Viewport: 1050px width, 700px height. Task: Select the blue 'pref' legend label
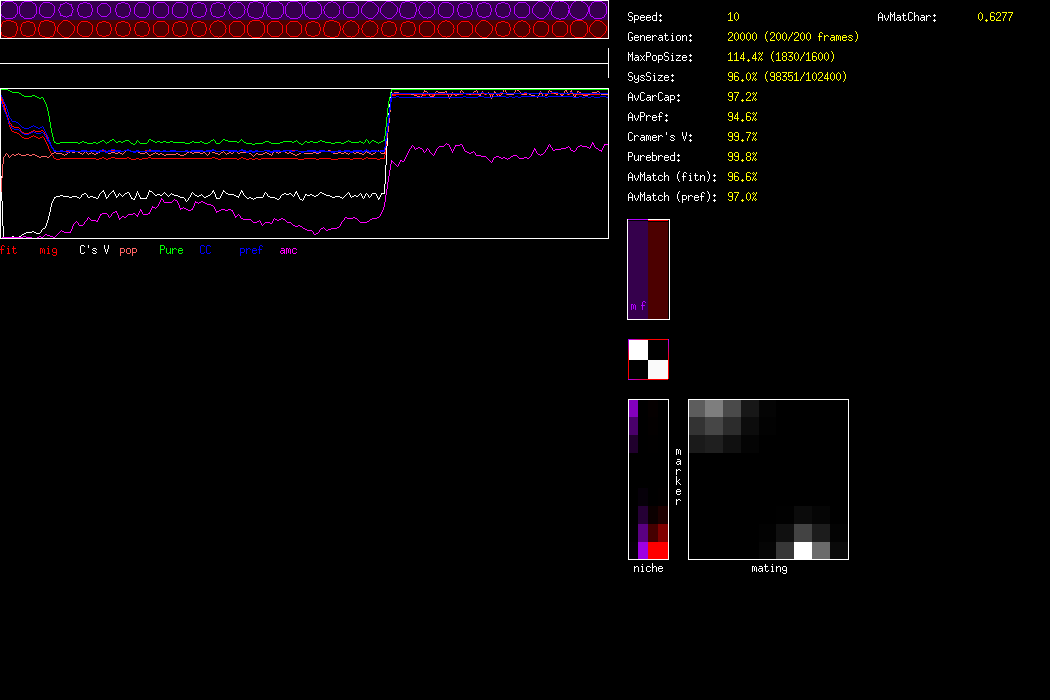tap(250, 250)
